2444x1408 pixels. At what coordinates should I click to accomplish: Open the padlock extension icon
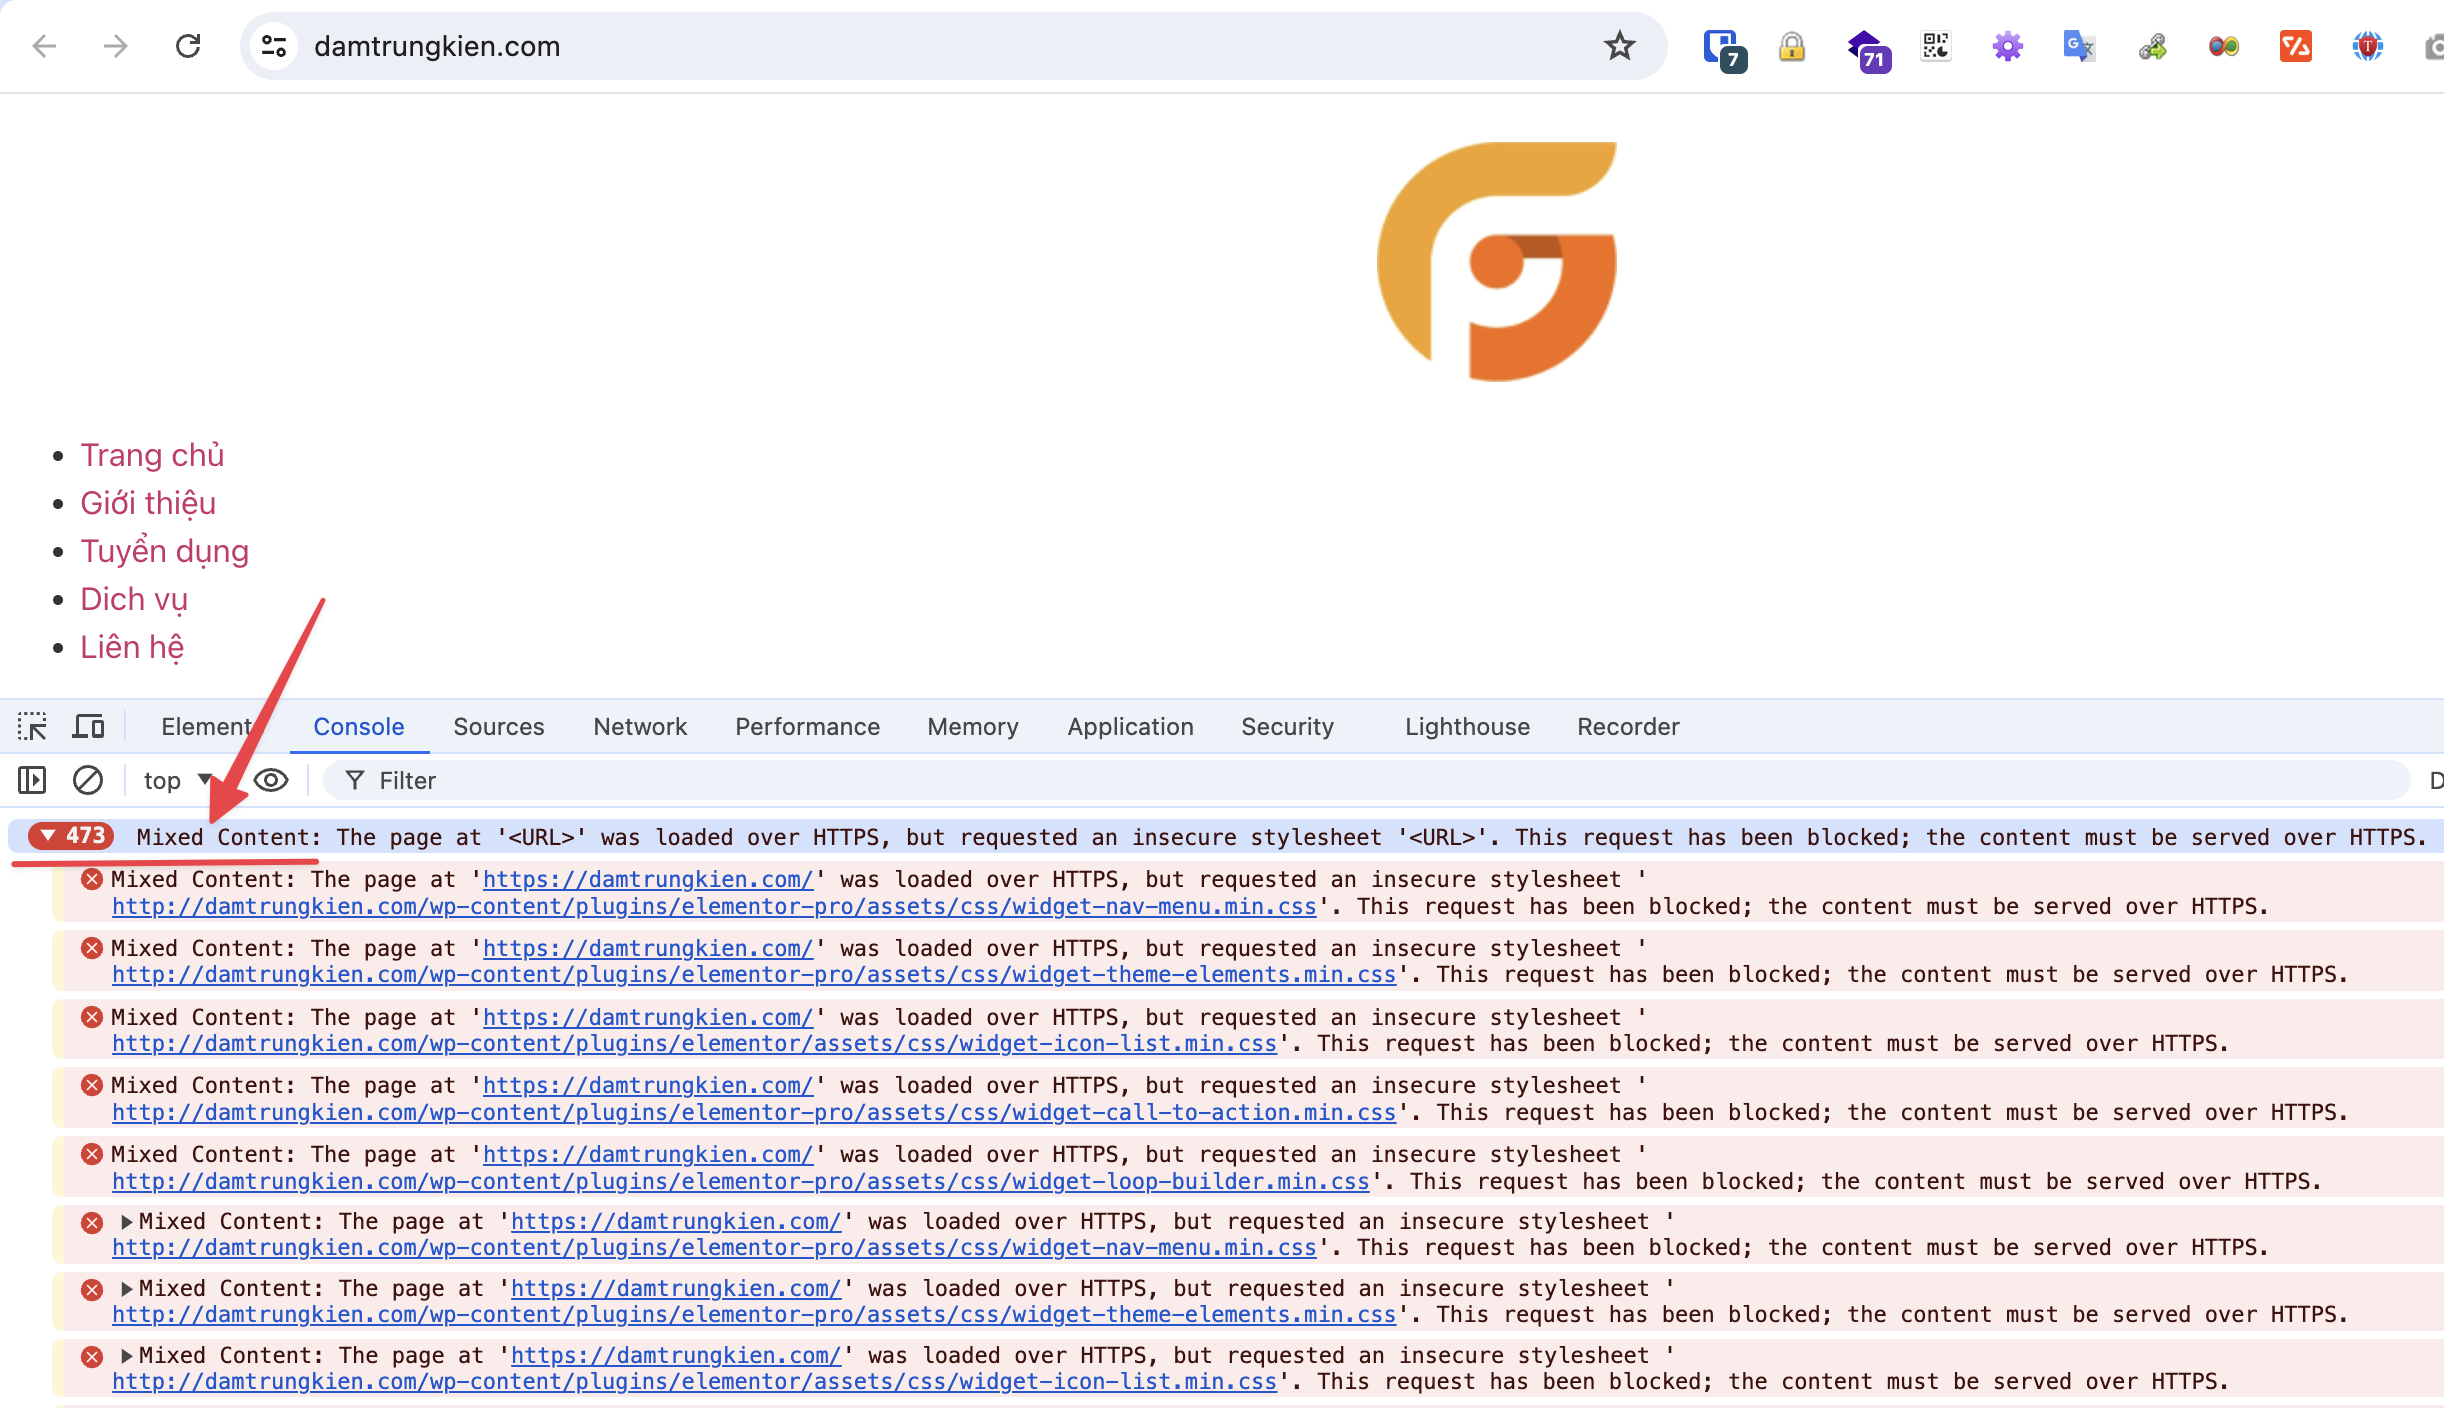1792,46
